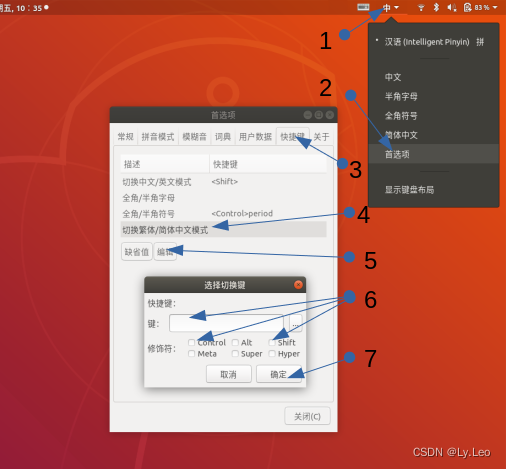Enable the Hyper modifier checkbox
The width and height of the screenshot is (506, 469).
coord(272,354)
